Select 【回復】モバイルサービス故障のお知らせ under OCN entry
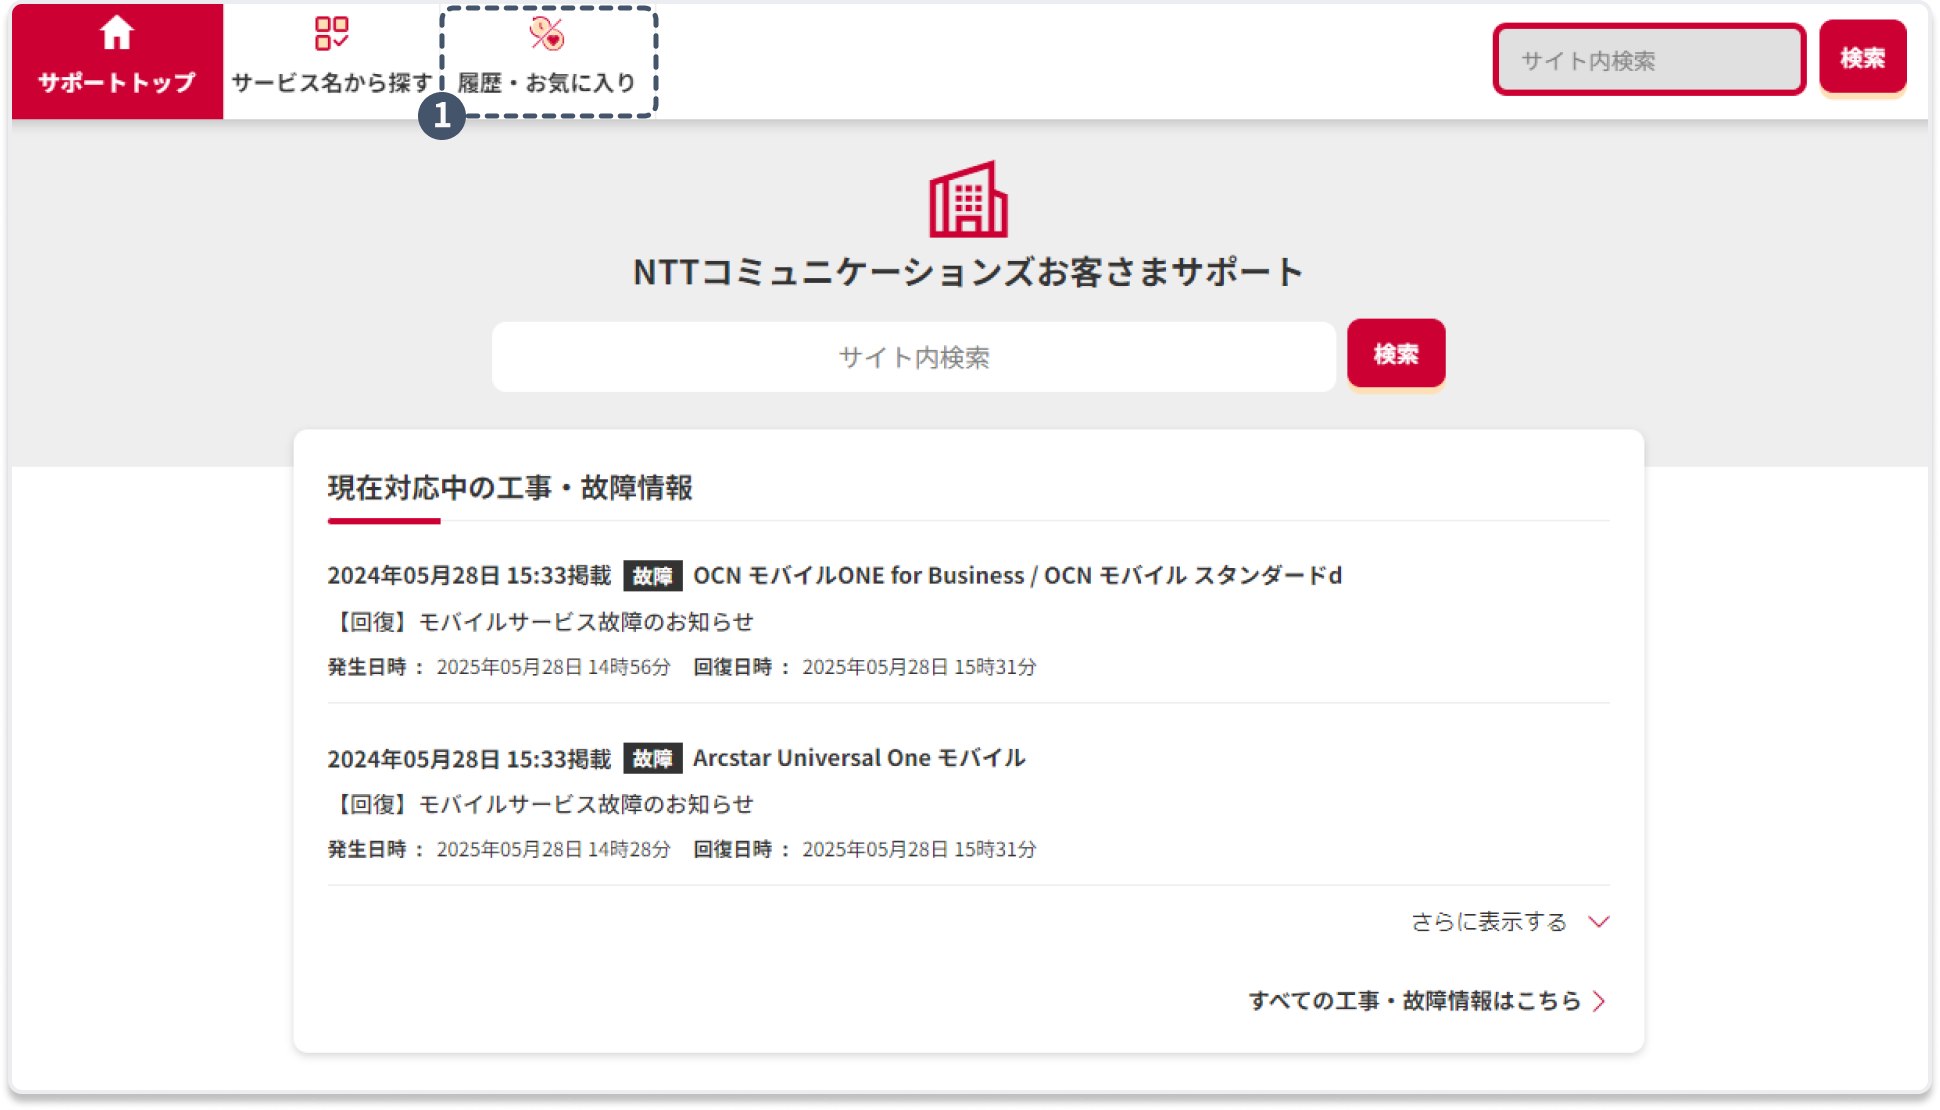This screenshot has width=1940, height=1110. click(x=541, y=622)
